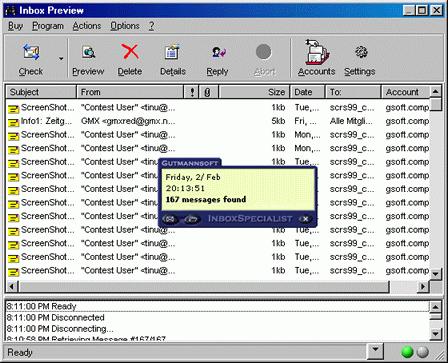Viewport: 448px width, 363px height.
Task: Sort by the Subject column header
Action: [x=41, y=92]
